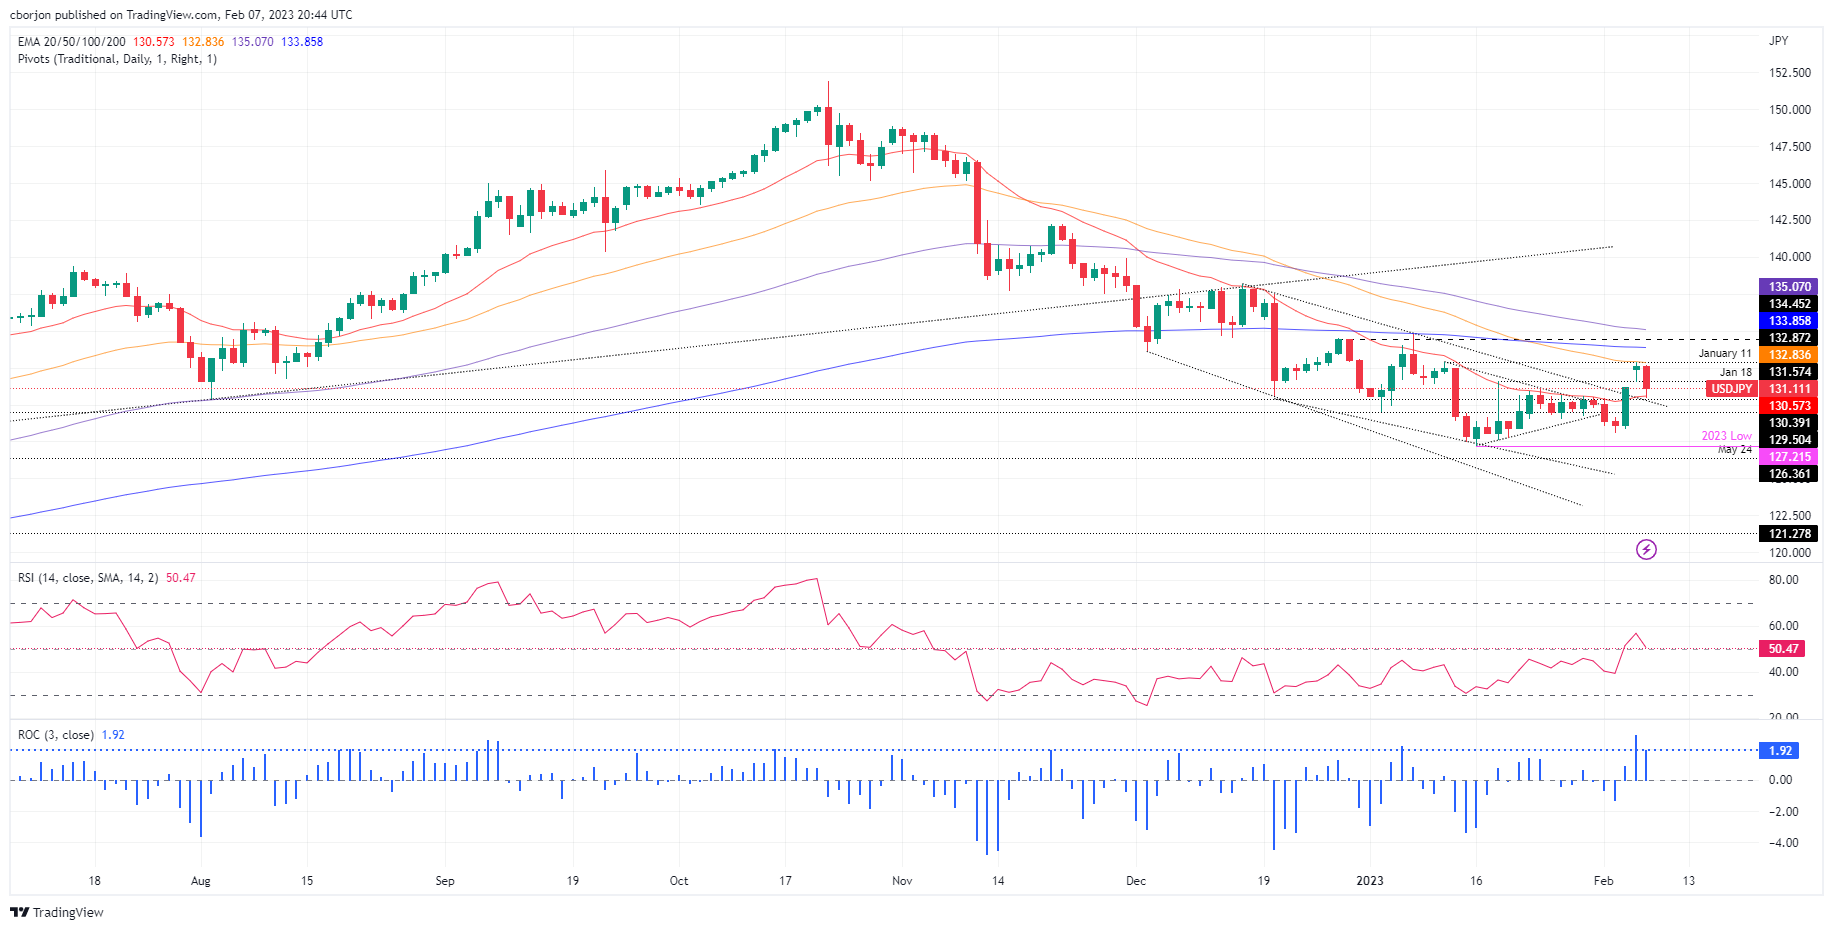This screenshot has height=930, width=1833.
Task: Click the ROC indicator legend label
Action: 56,735
